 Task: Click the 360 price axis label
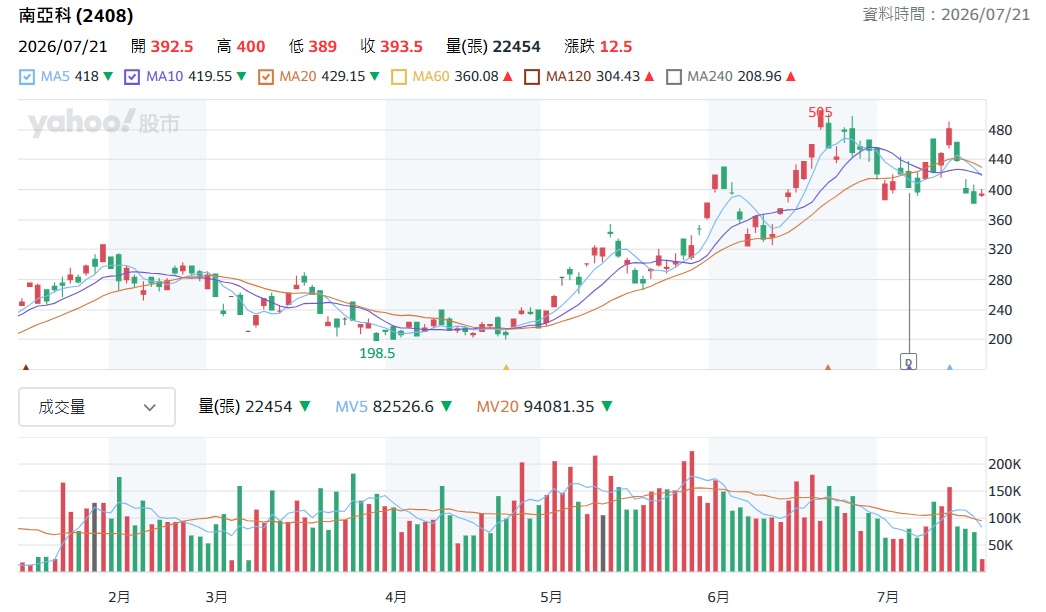1000,220
